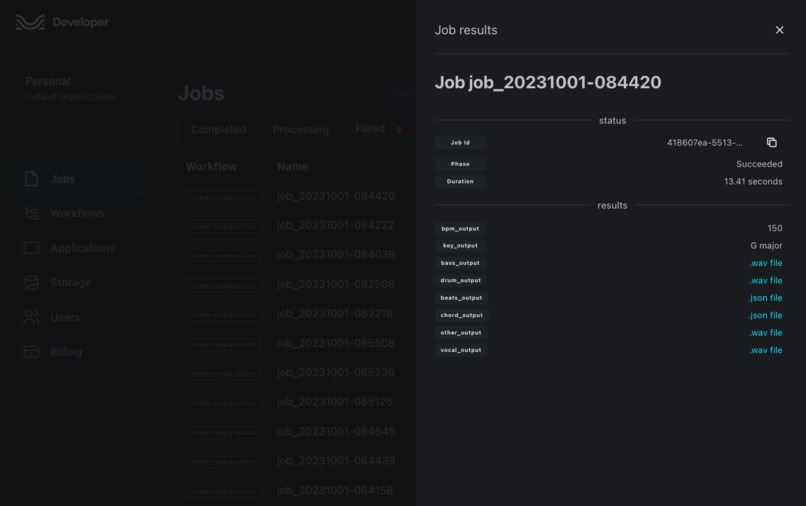Image resolution: width=806 pixels, height=506 pixels.
Task: Click the Duration label badge
Action: (x=460, y=182)
